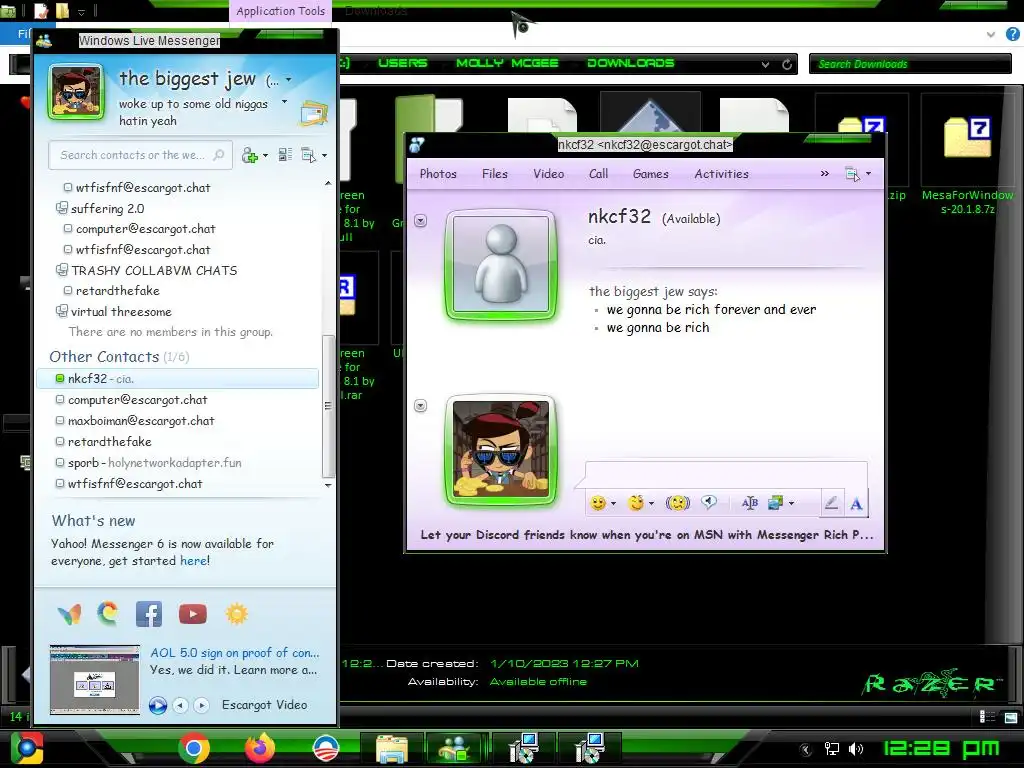
Task: Hide your own display picture with arrow
Action: tap(421, 406)
